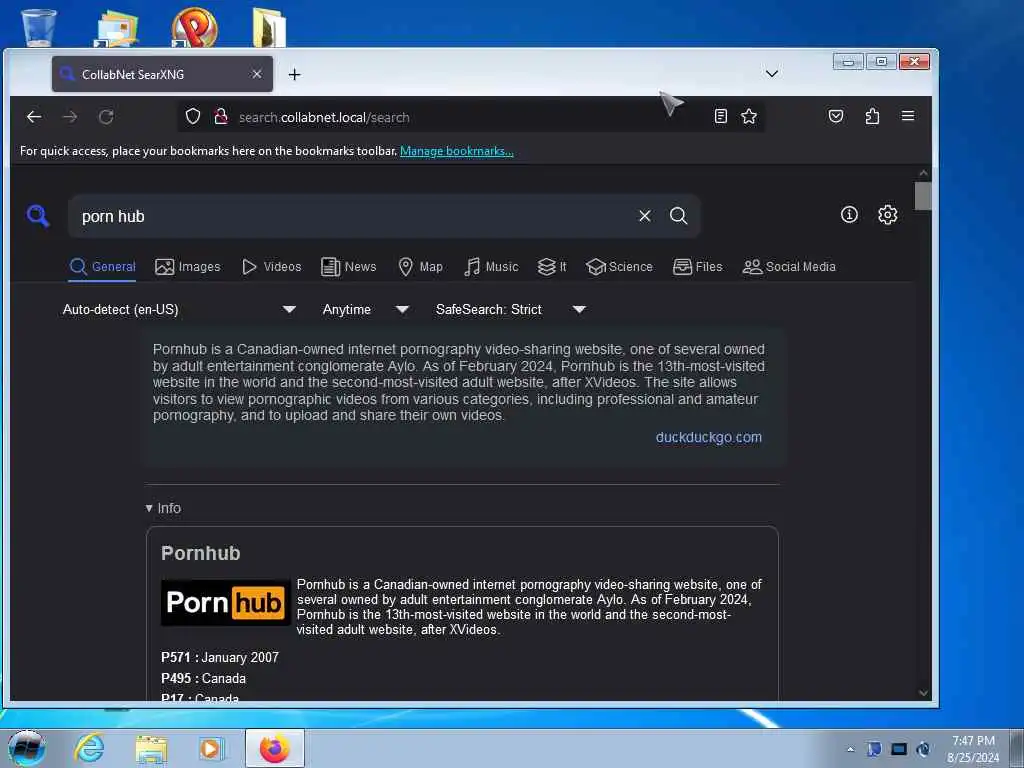Switch to Images search category

click(x=187, y=266)
